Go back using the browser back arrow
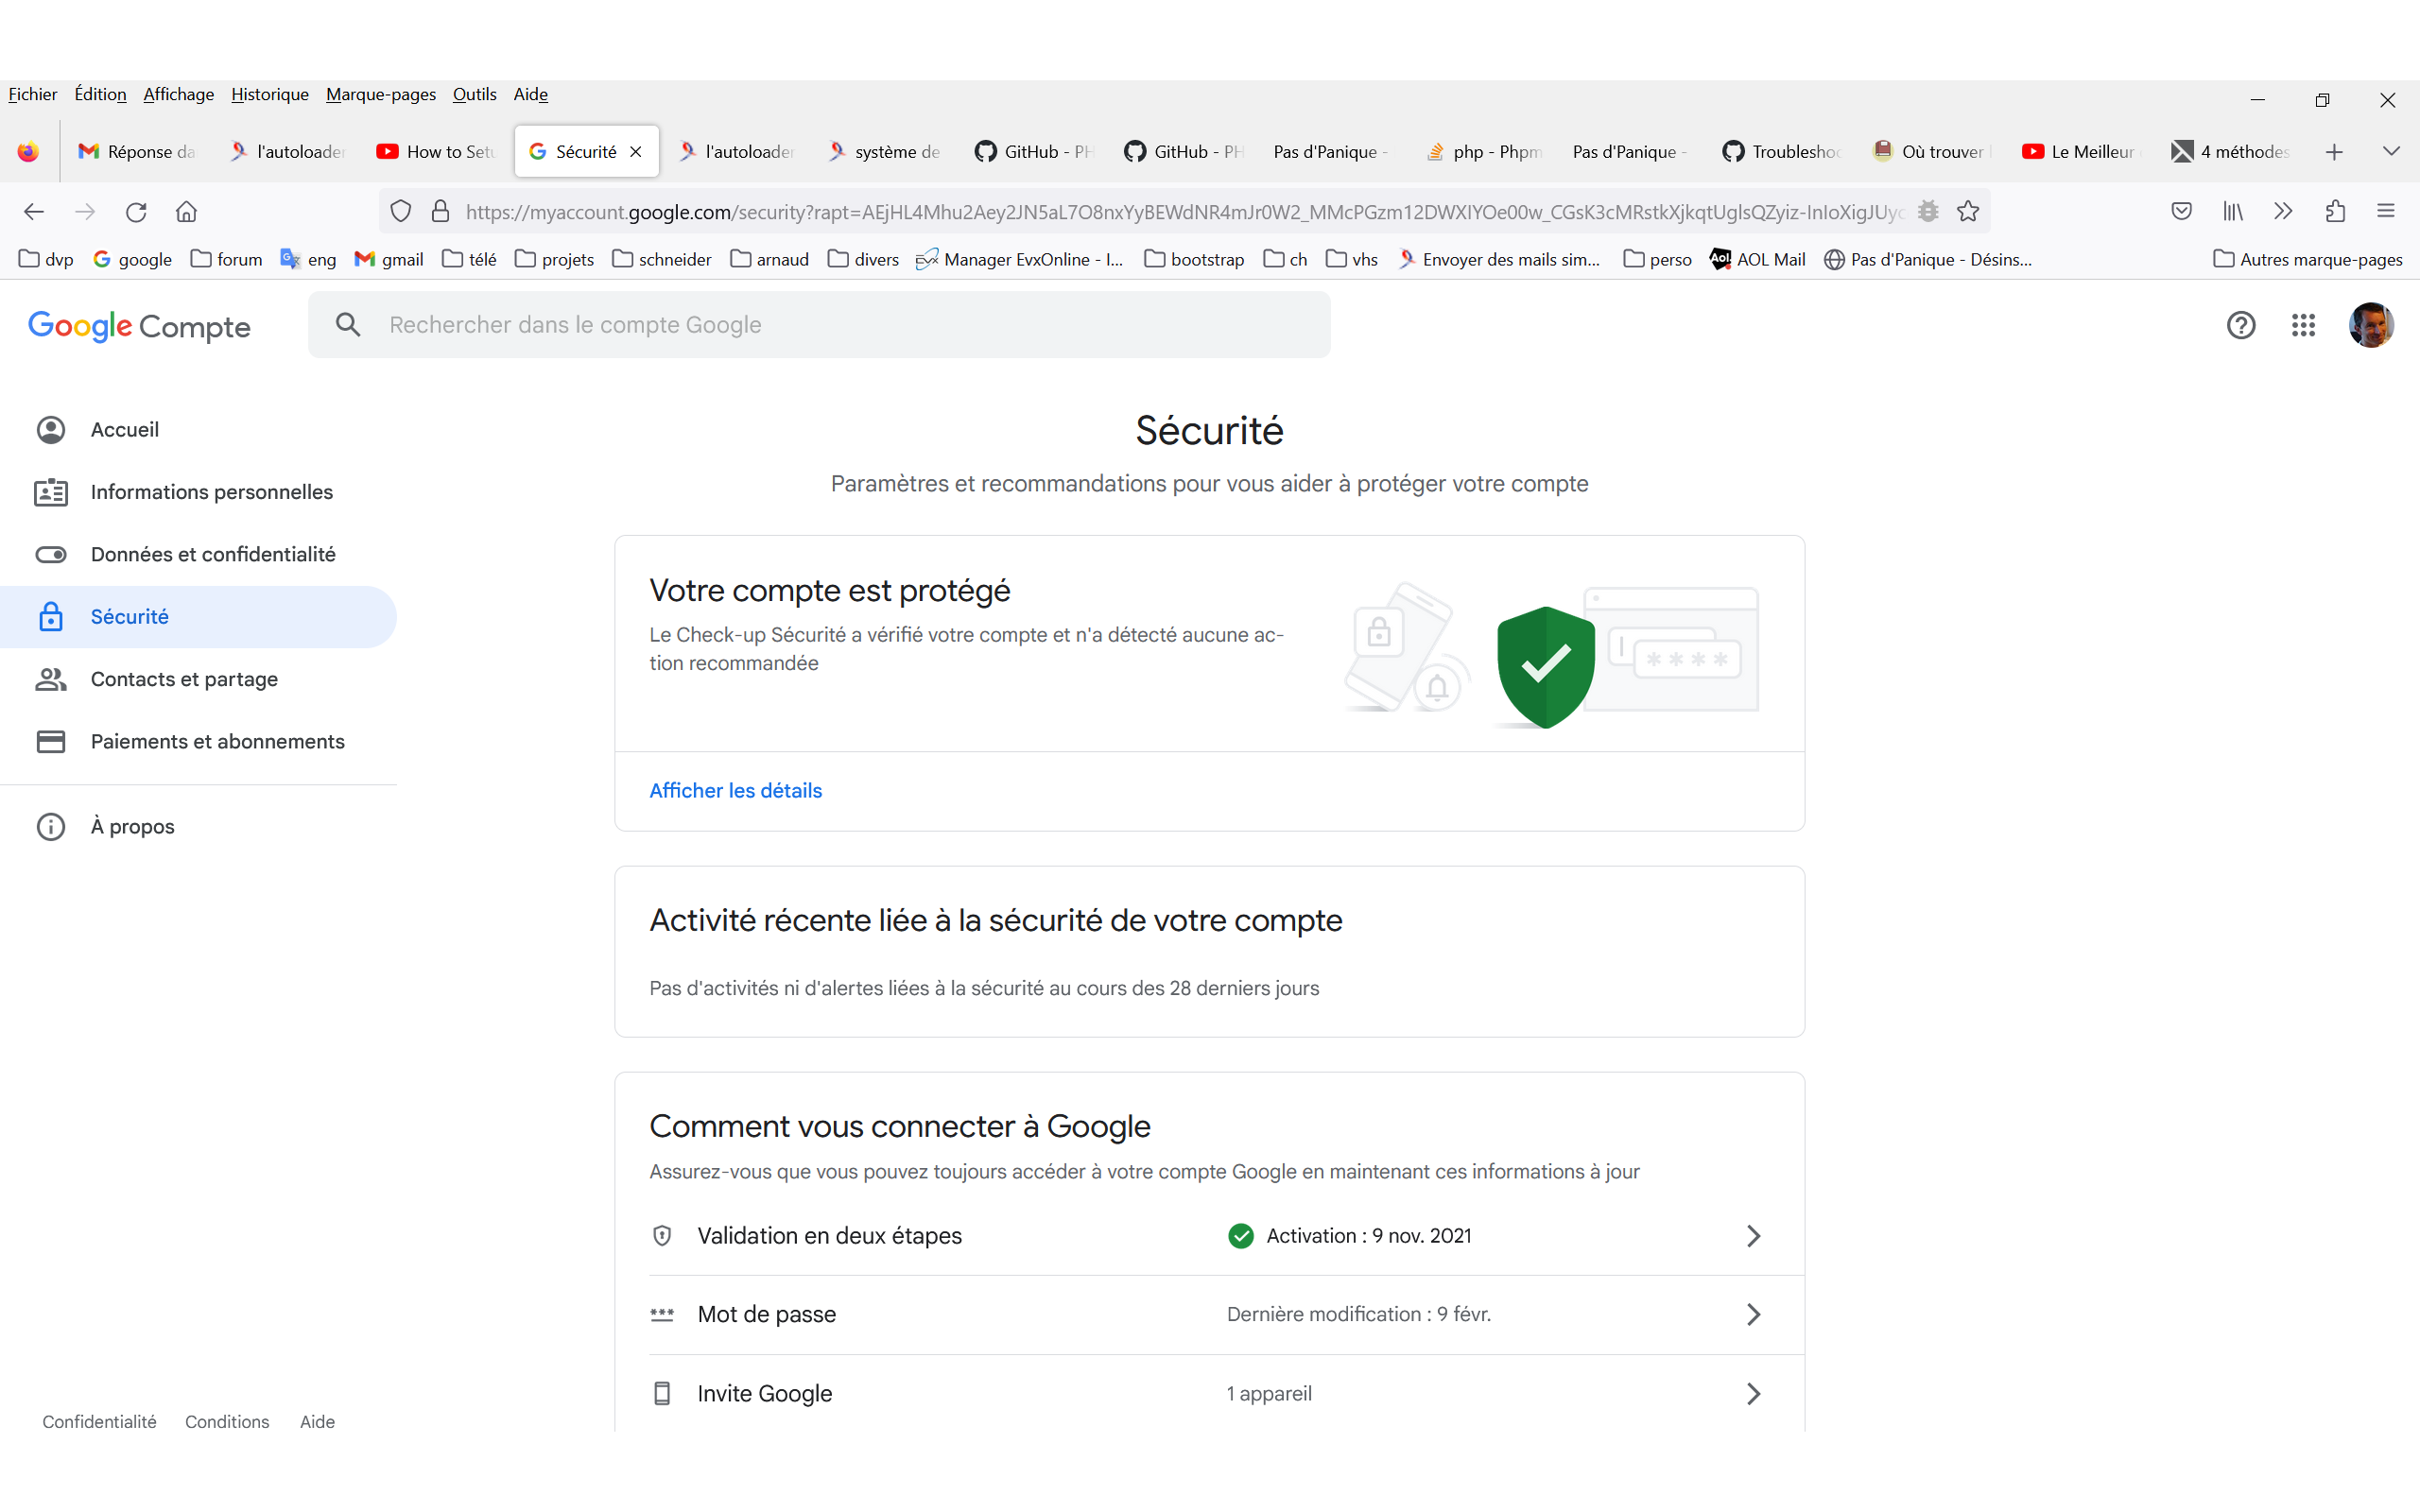Screen dimensions: 2420x1512 (x=34, y=212)
